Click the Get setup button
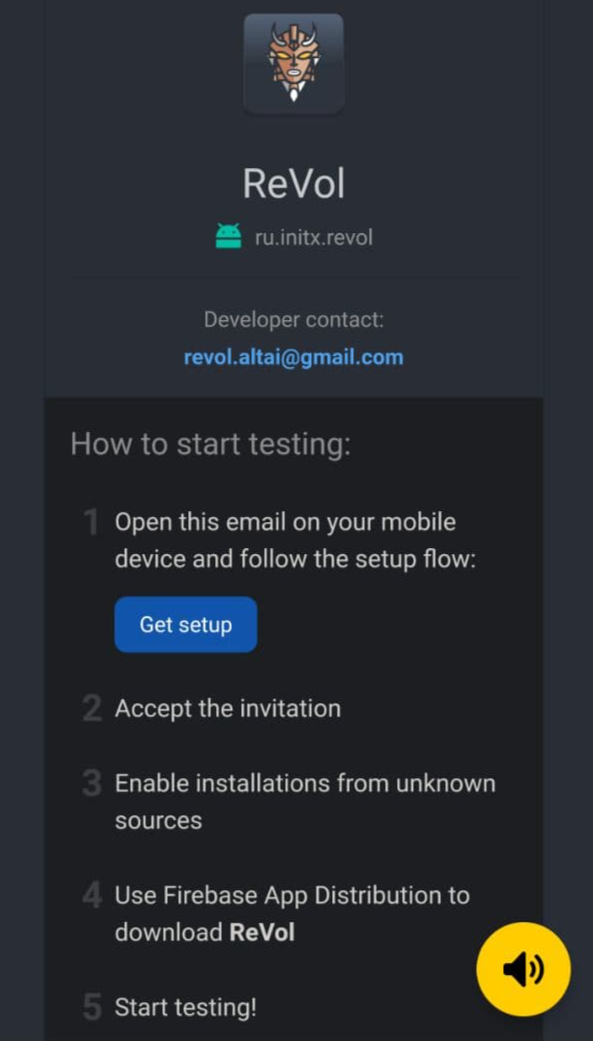The image size is (593, 1041). click(186, 624)
